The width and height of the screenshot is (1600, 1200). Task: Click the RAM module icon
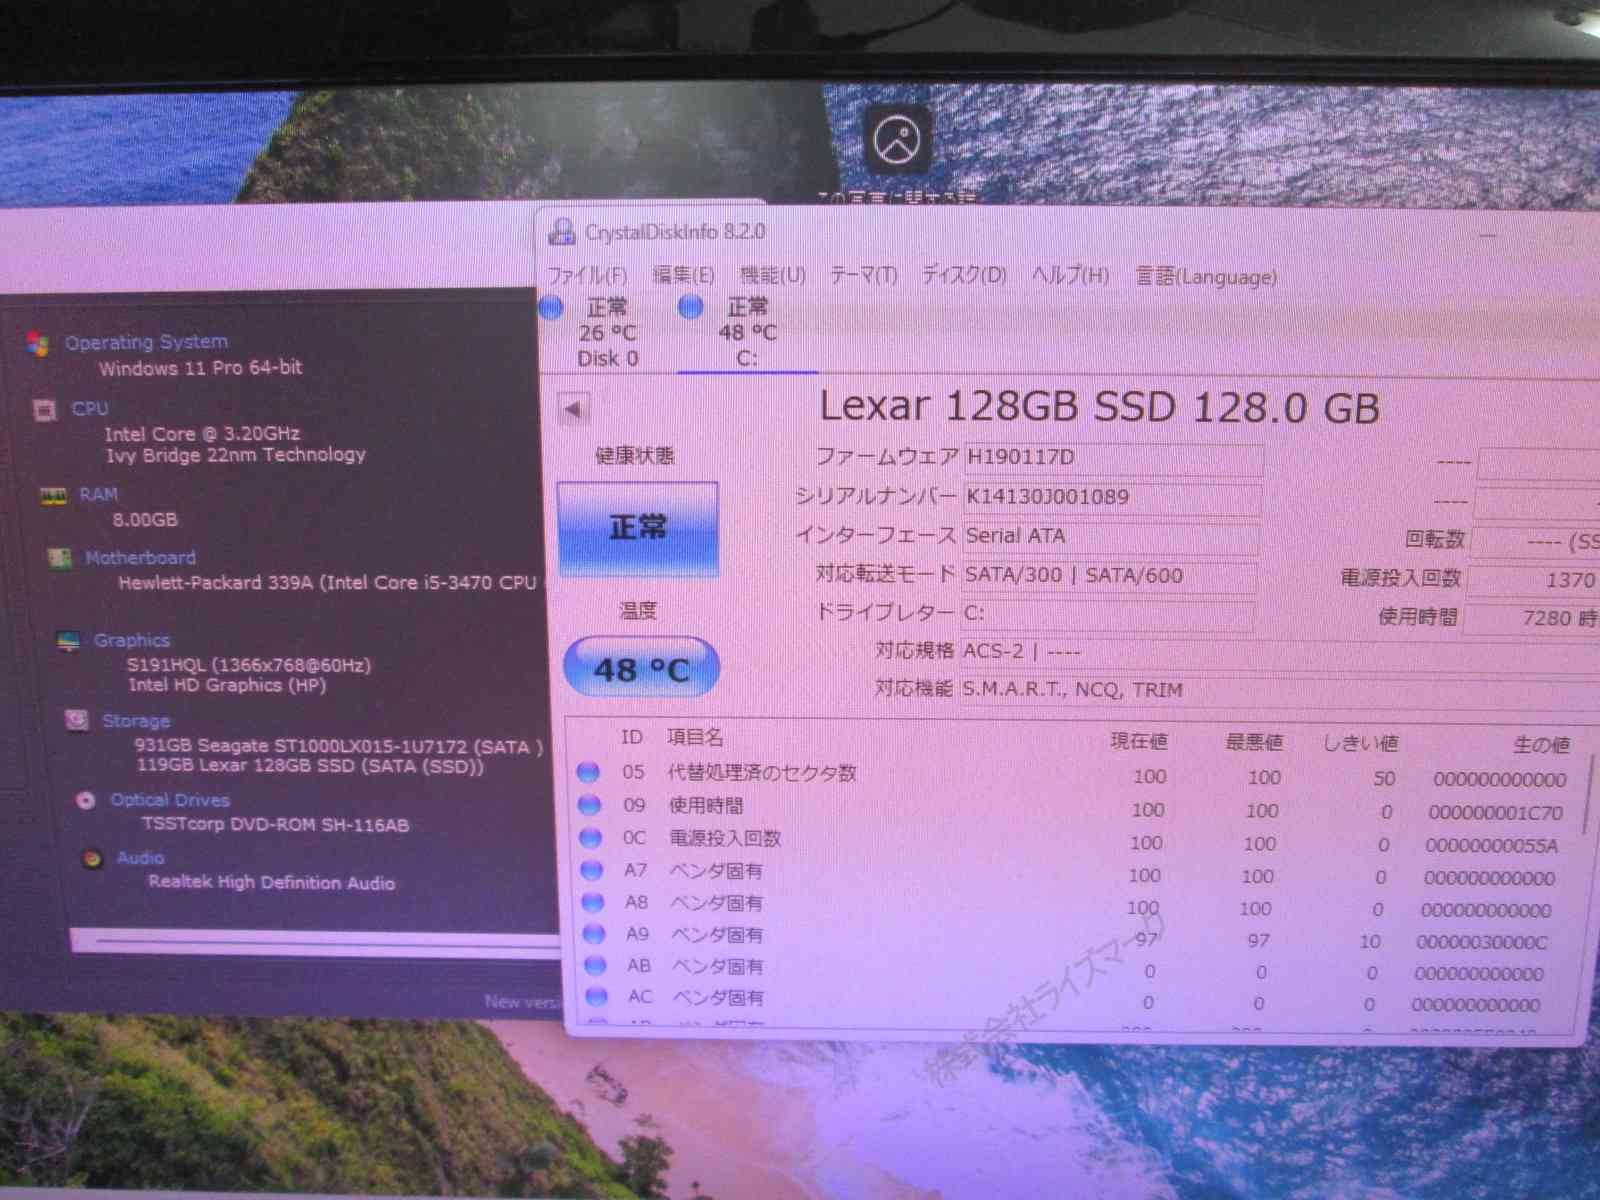pos(52,496)
